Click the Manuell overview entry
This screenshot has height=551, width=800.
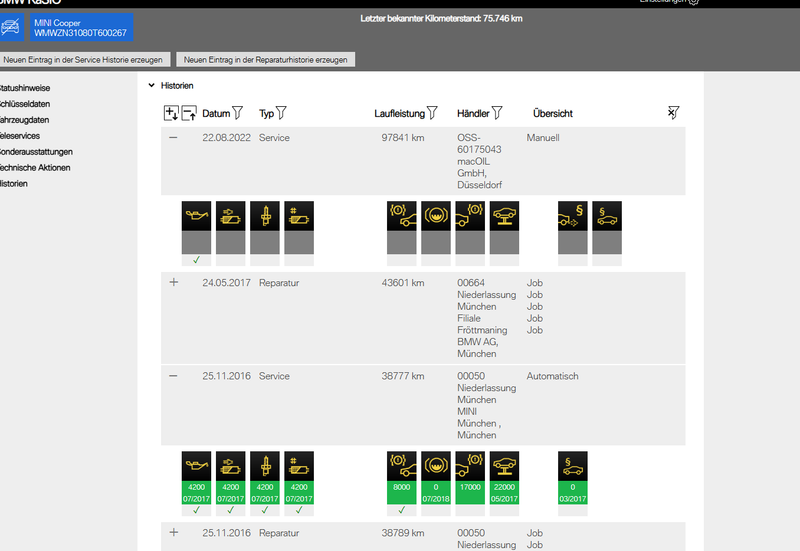pyautogui.click(x=543, y=138)
